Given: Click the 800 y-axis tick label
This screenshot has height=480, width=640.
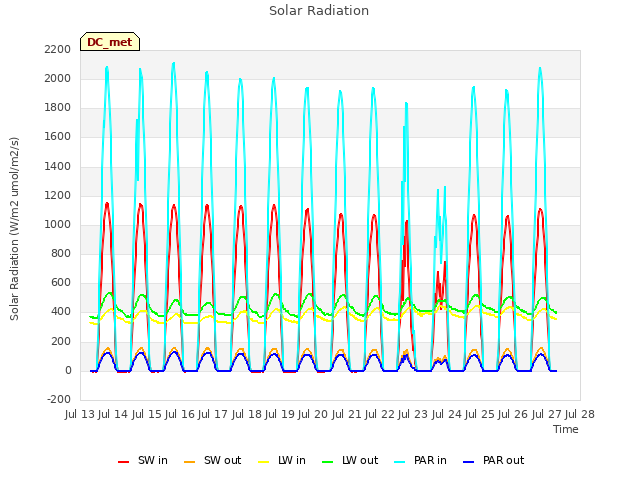Looking at the screenshot, I should click(x=61, y=254).
